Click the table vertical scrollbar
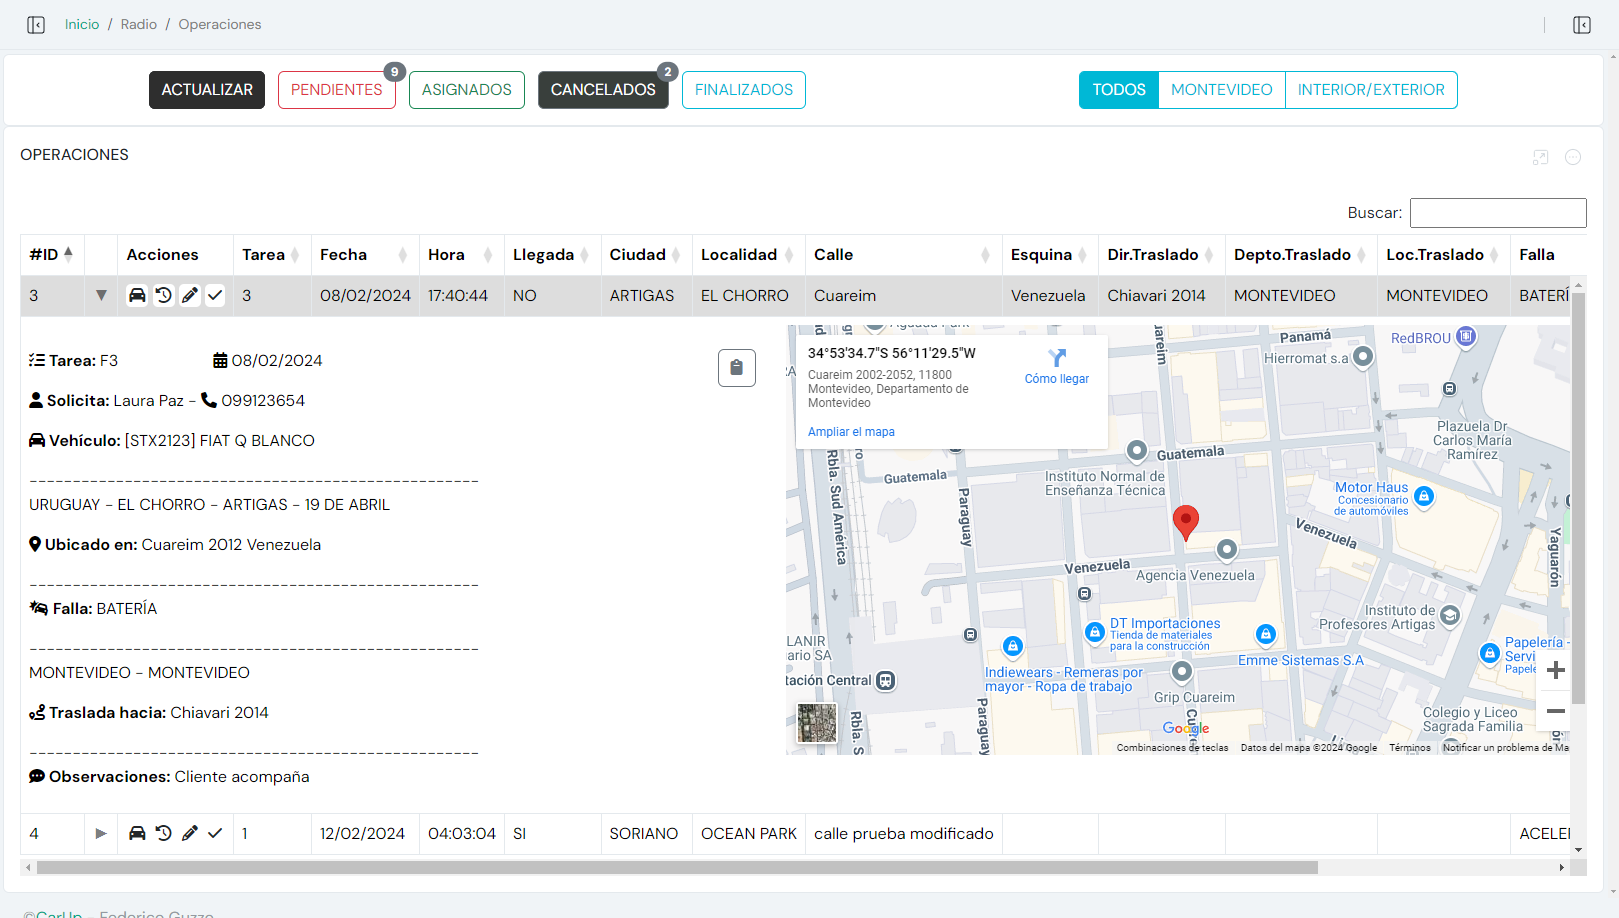Image resolution: width=1619 pixels, height=918 pixels. 1578,498
